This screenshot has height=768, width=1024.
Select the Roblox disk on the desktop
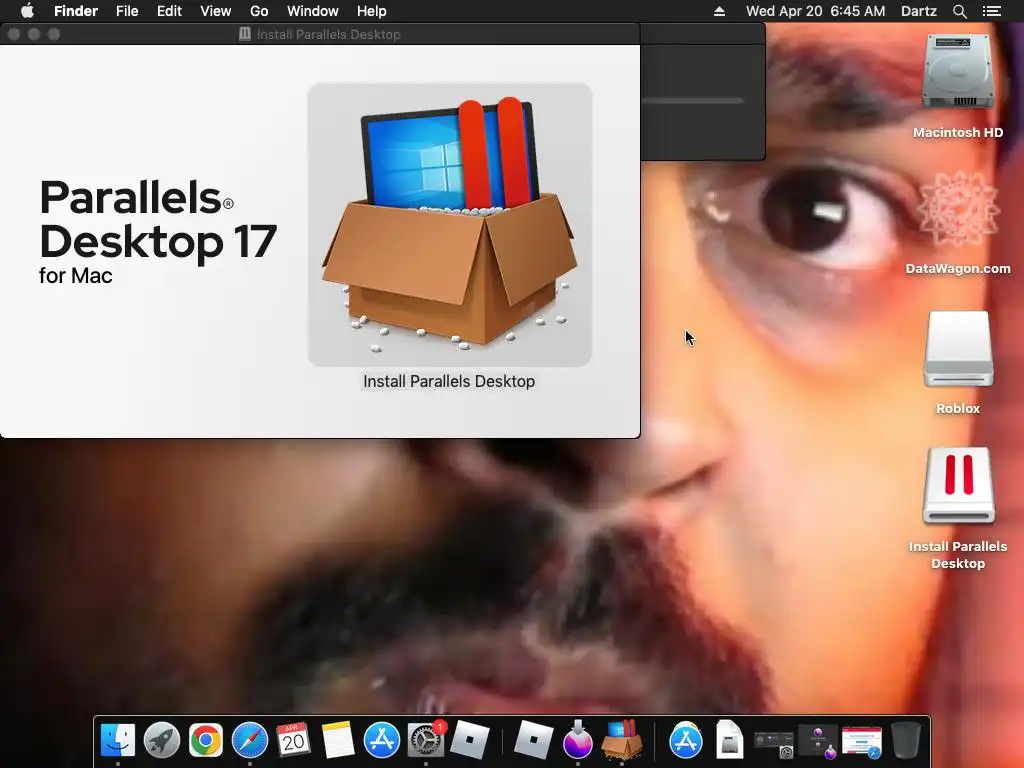tap(958, 349)
